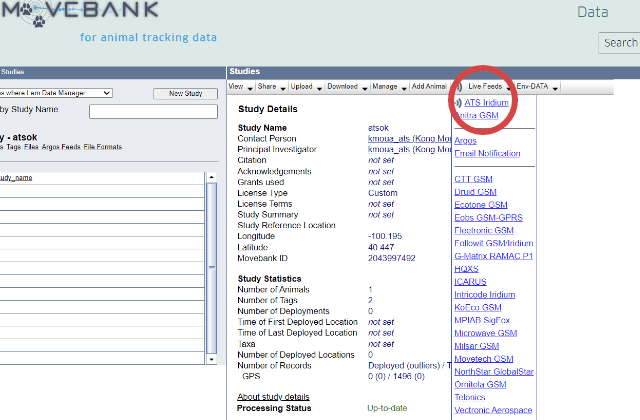Image resolution: width=640 pixels, height=420 pixels.
Task: Open the HQXS feed link
Action: pos(466,269)
